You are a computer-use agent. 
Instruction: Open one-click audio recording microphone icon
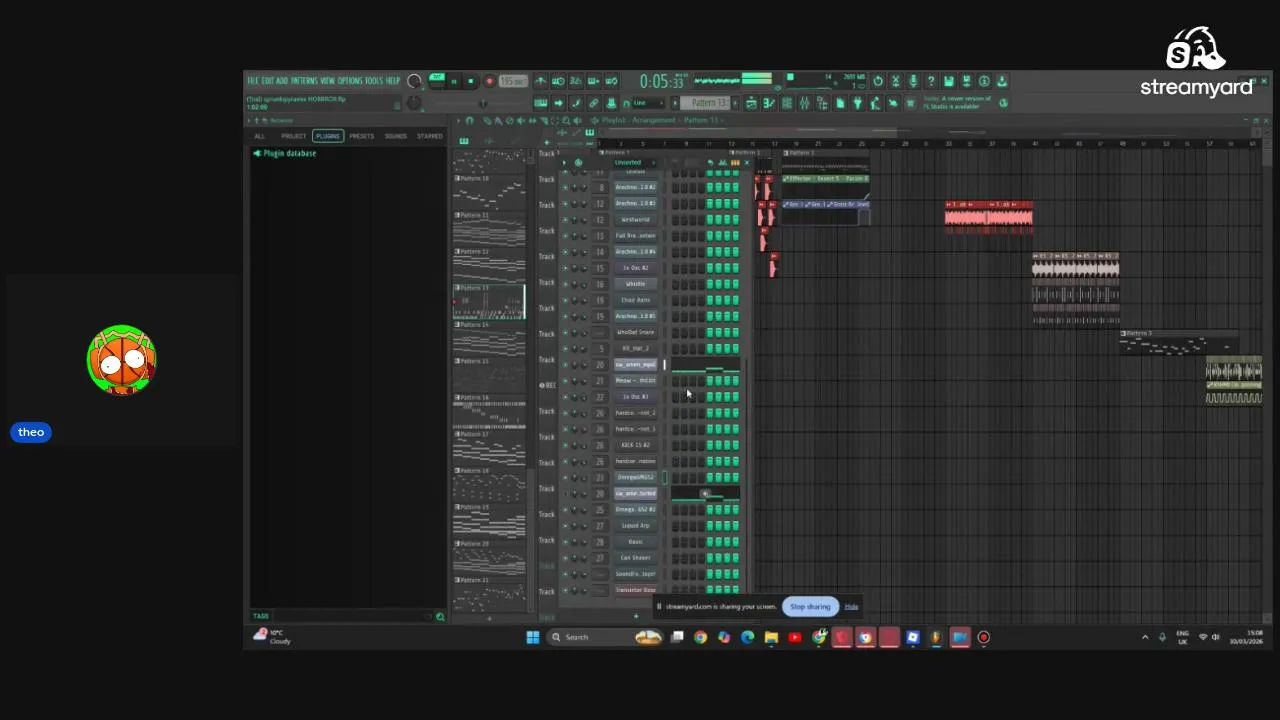coord(913,81)
